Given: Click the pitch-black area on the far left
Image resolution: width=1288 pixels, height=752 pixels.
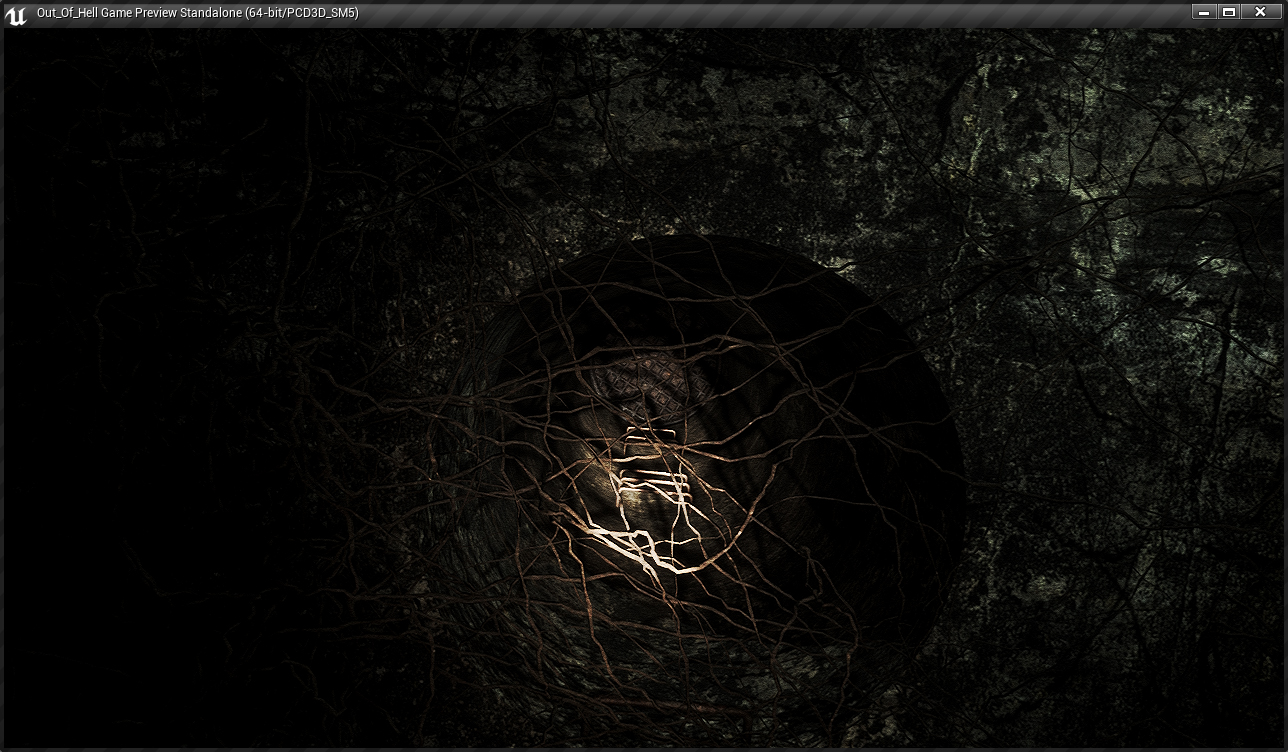Looking at the screenshot, I should click(x=60, y=450).
